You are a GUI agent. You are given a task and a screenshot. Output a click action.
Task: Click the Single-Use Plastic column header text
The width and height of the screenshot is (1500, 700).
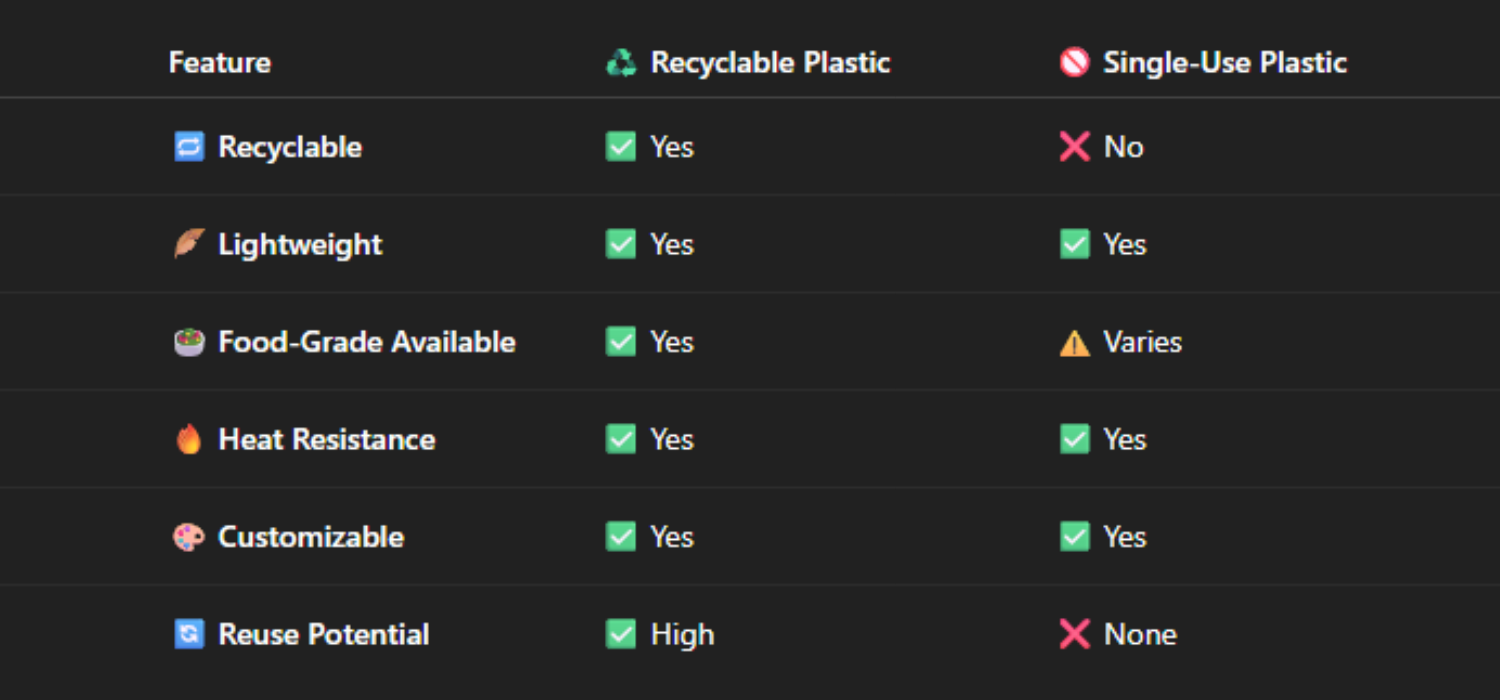1225,63
